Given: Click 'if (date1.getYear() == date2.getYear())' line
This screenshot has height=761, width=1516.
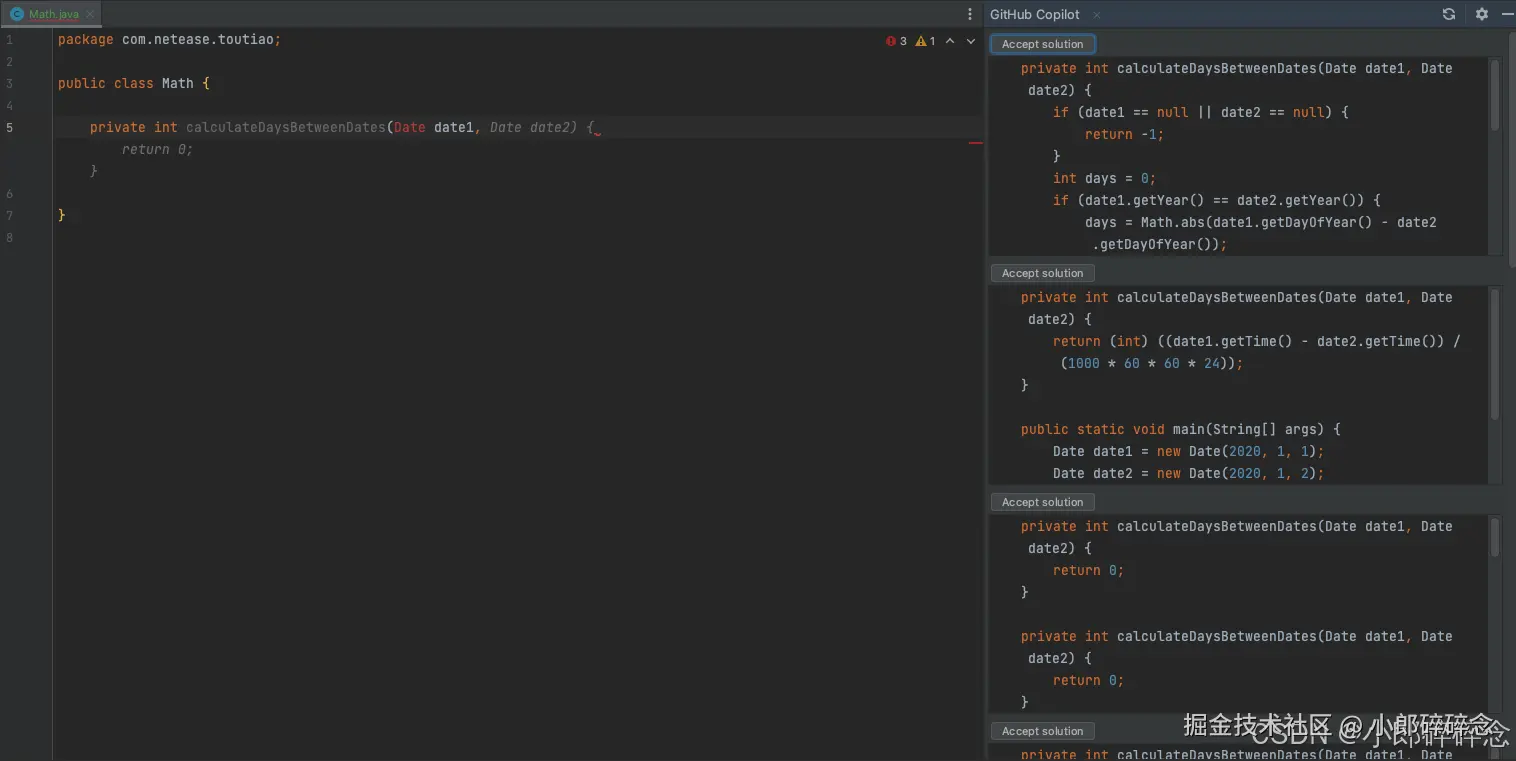Looking at the screenshot, I should 1217,200.
